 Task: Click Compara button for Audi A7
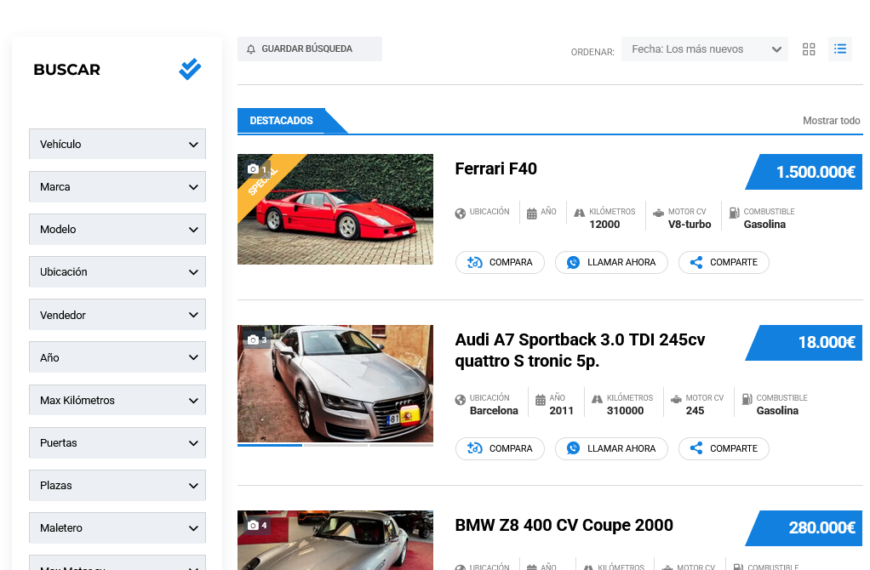[500, 448]
